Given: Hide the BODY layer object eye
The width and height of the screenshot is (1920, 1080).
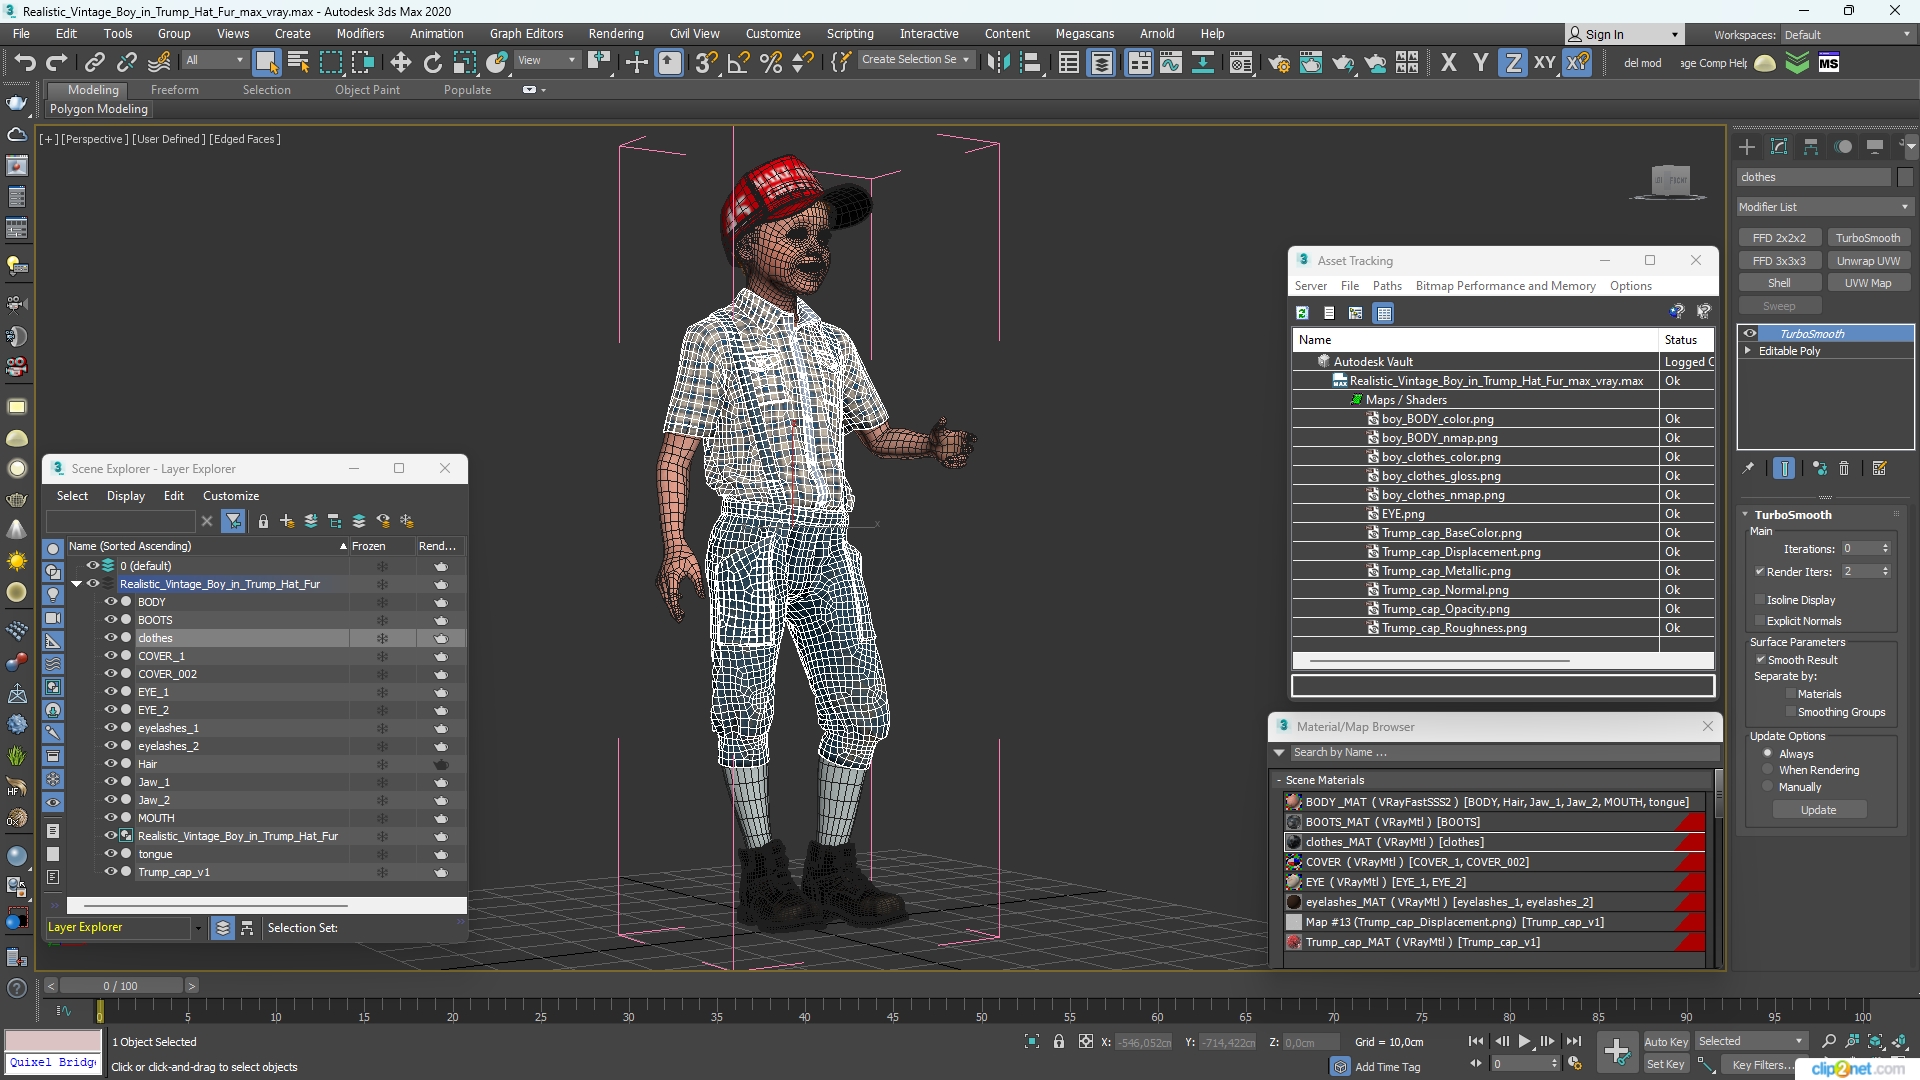Looking at the screenshot, I should (x=111, y=602).
